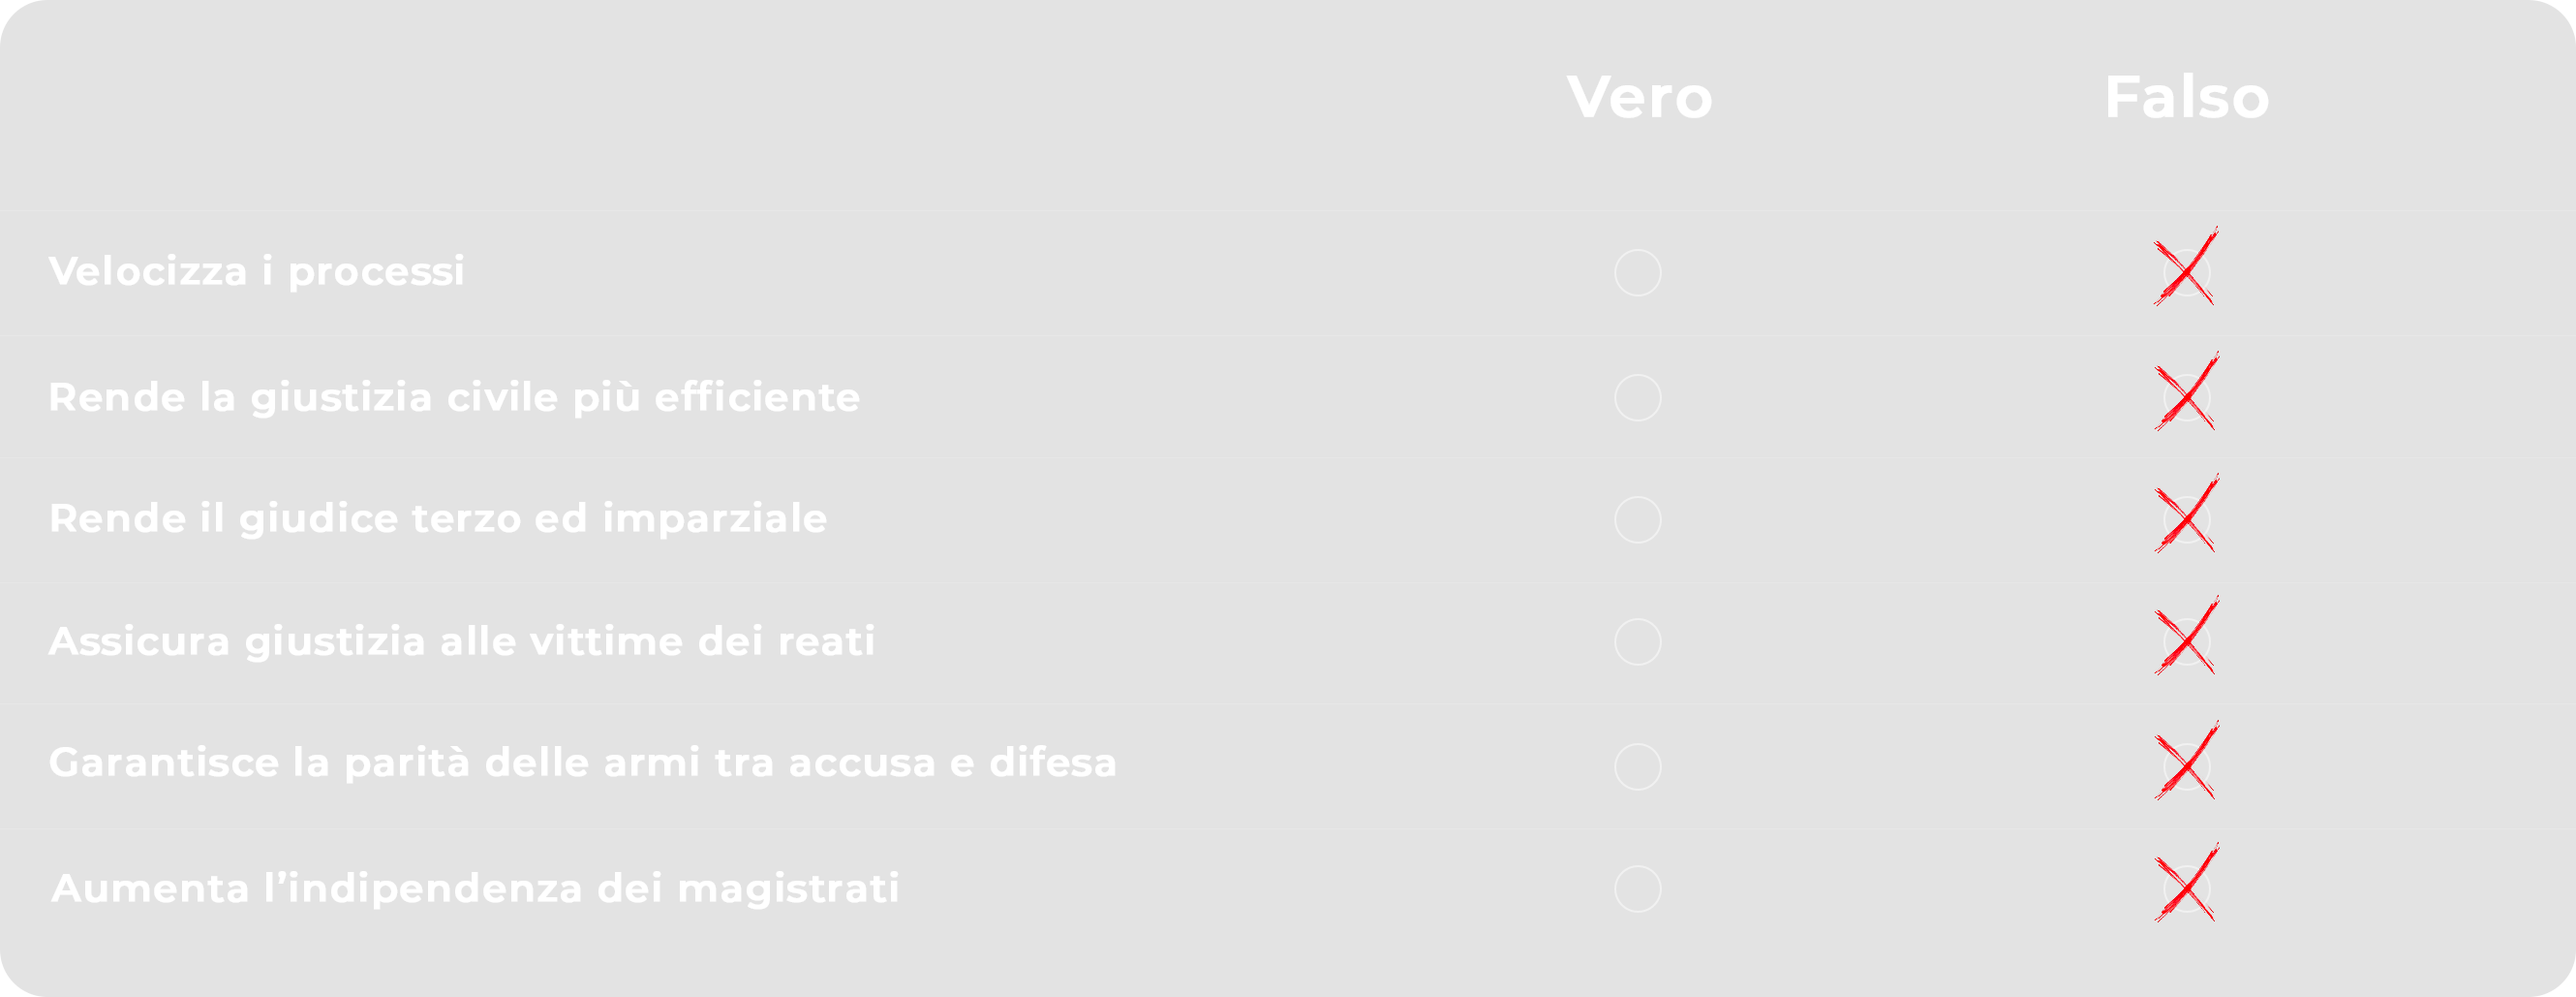Click 'Aumenta l'indipendenza dei magistrati' text

(475, 888)
